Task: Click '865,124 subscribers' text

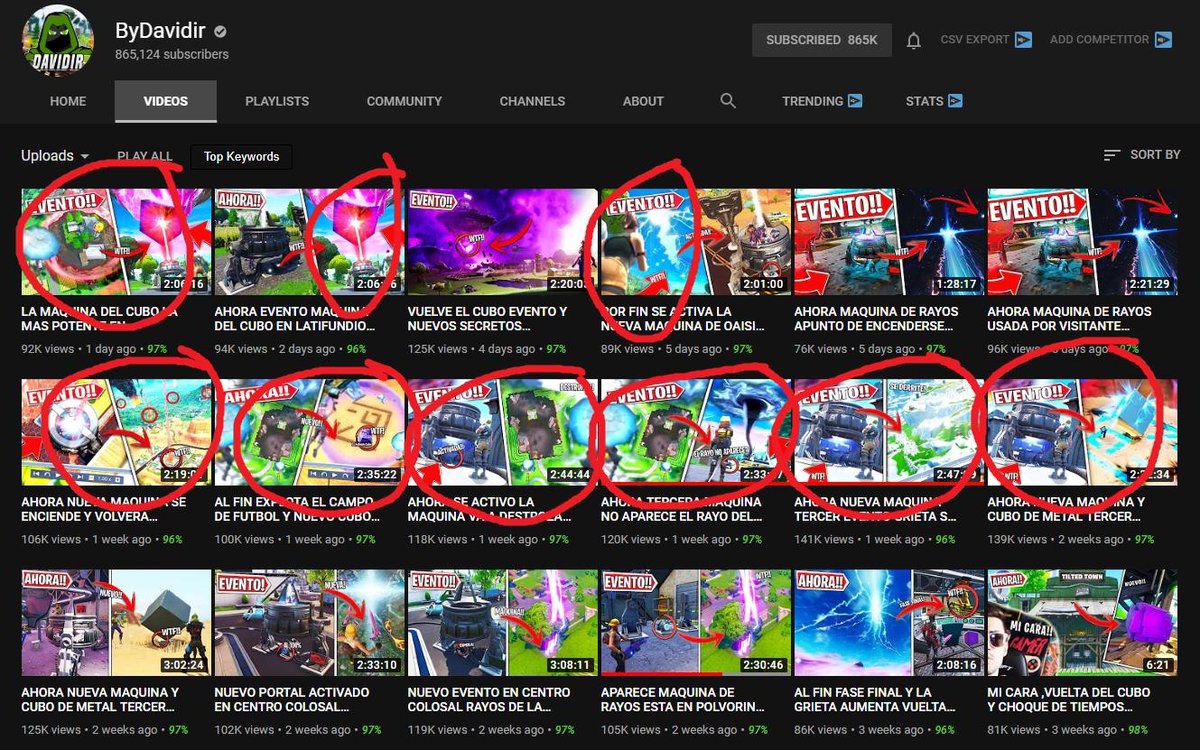Action: [172, 54]
